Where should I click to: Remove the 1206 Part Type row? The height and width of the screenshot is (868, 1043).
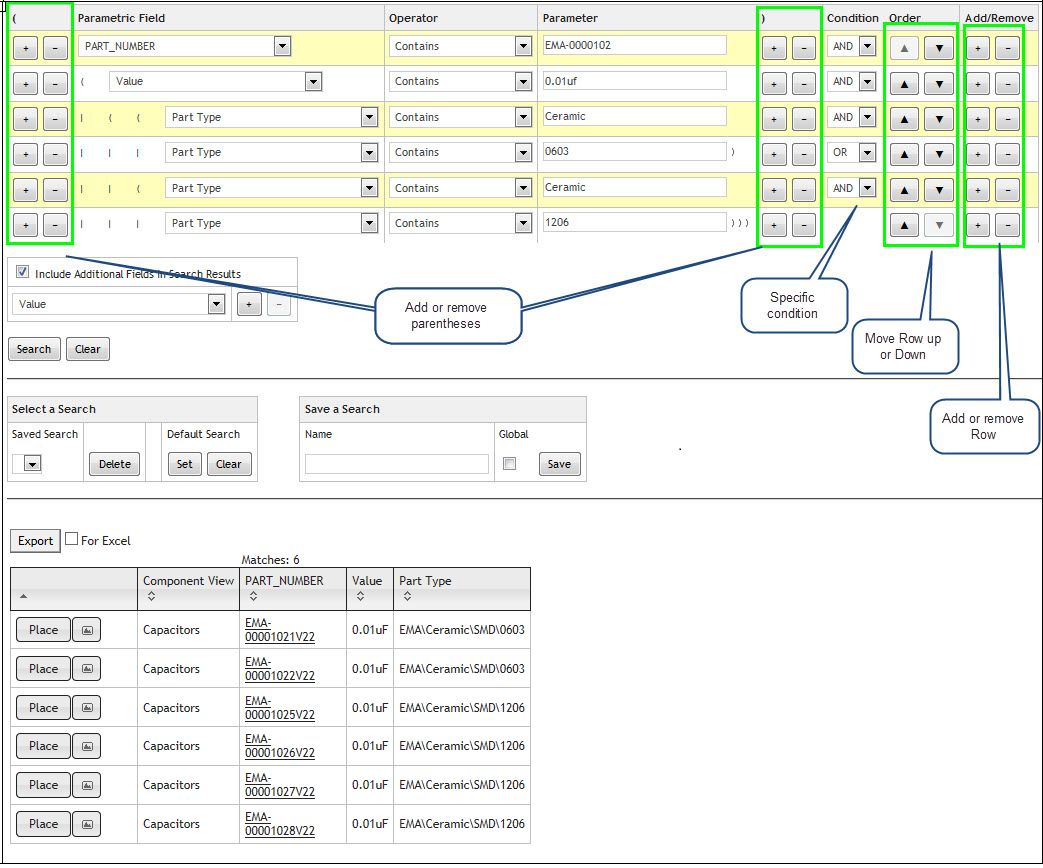(x=1007, y=223)
